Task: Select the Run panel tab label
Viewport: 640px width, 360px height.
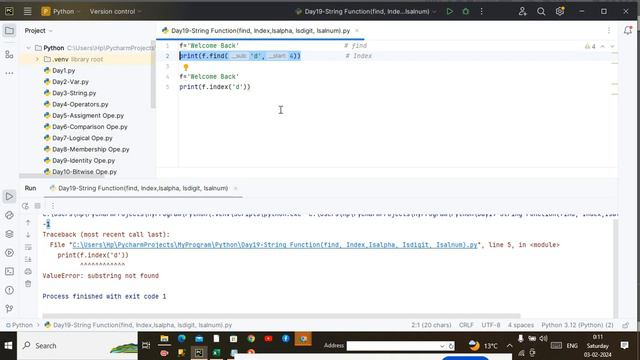Action: pyautogui.click(x=30, y=188)
